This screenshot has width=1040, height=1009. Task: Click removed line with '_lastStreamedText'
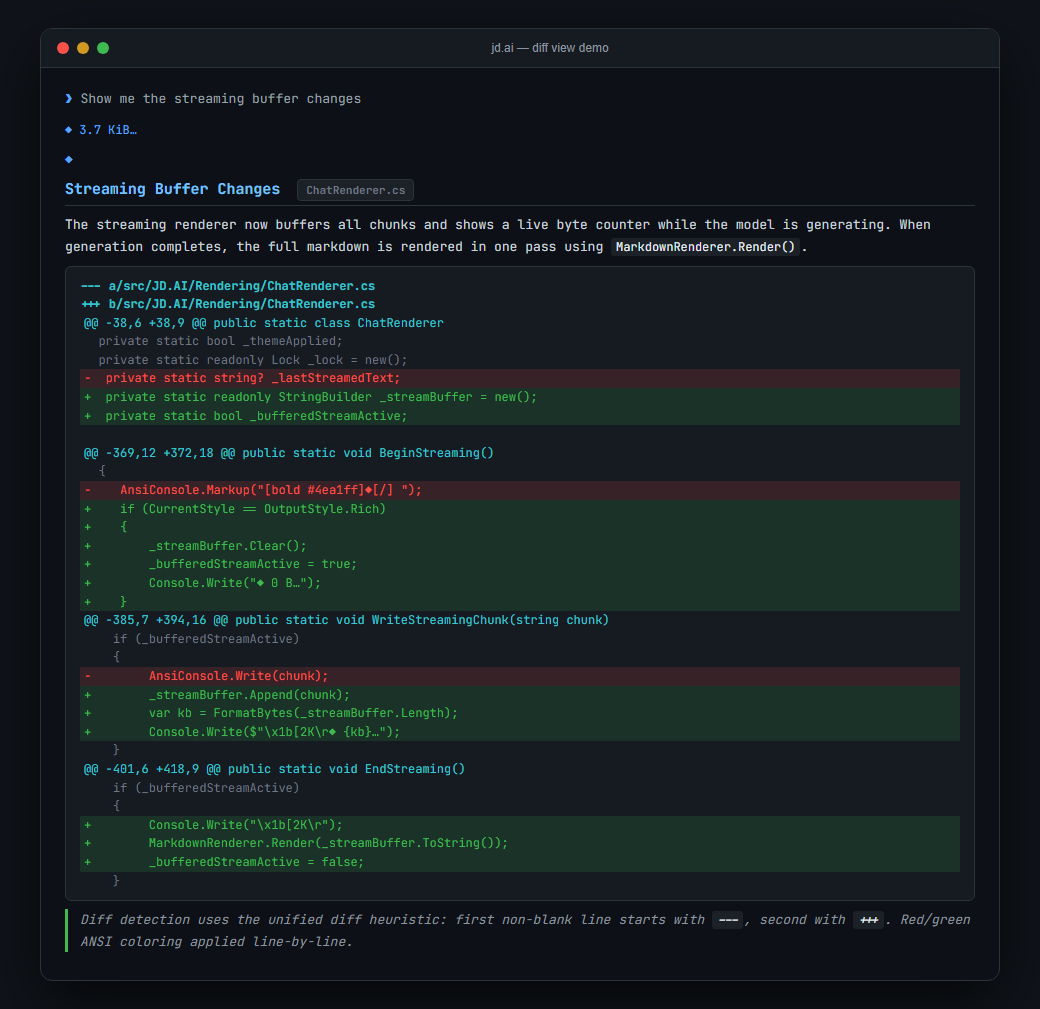point(520,378)
